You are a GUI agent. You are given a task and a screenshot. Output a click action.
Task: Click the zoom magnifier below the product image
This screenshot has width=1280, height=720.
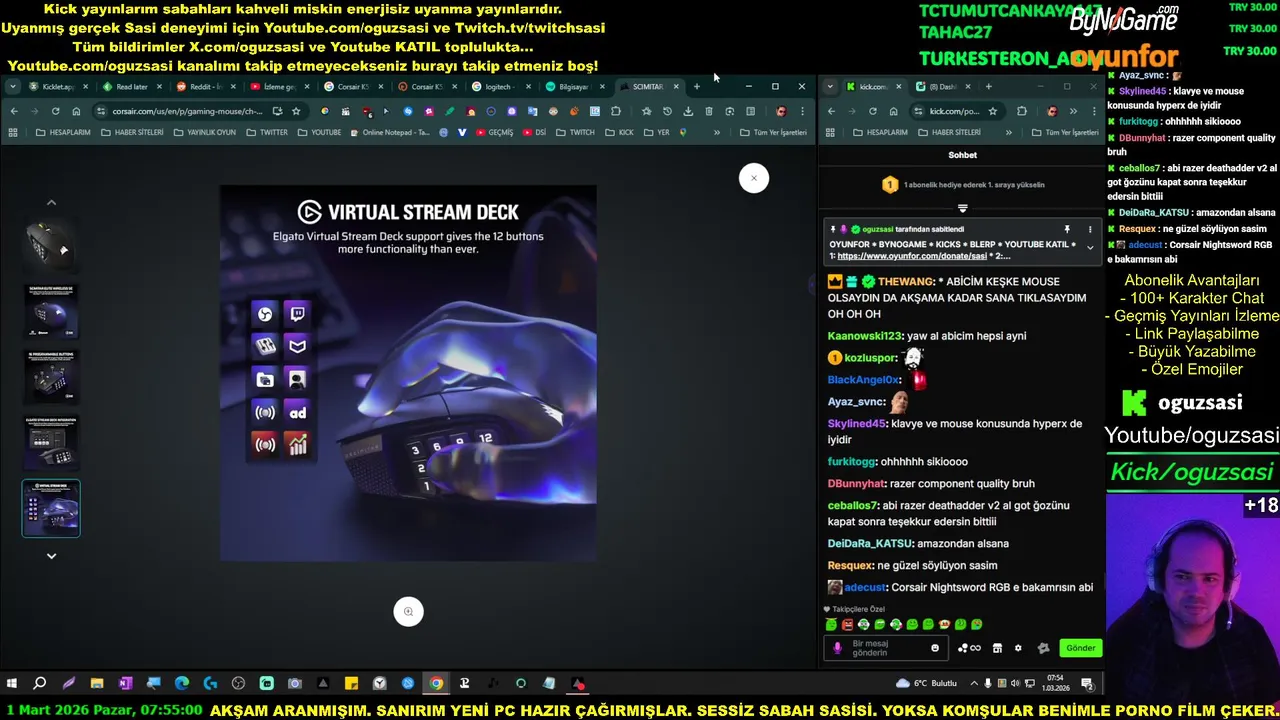[408, 611]
